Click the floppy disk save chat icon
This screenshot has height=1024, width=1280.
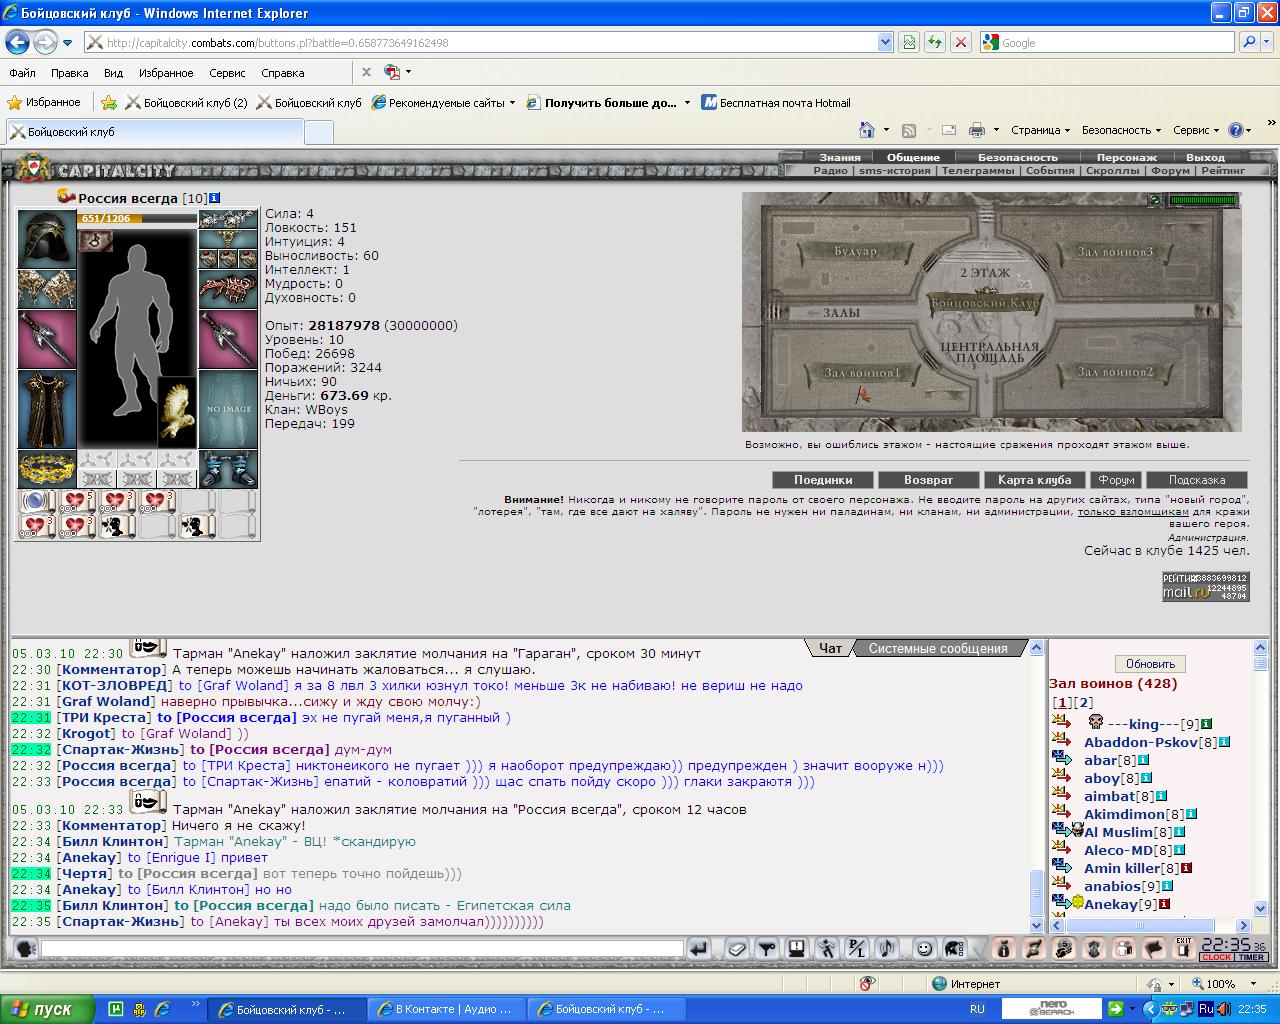(797, 948)
